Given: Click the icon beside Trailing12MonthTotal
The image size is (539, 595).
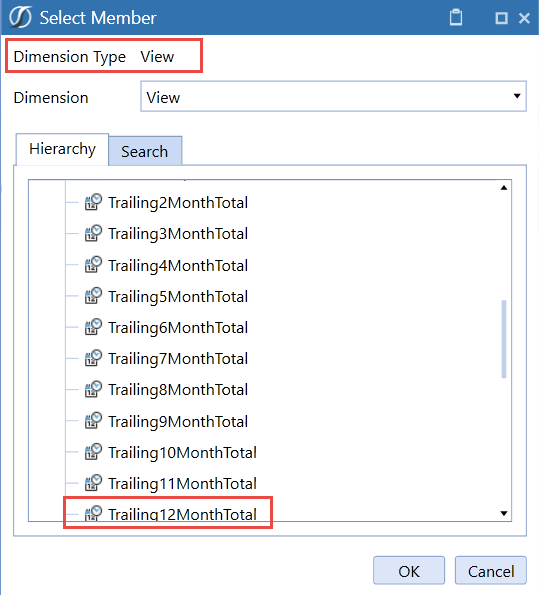Looking at the screenshot, I should coord(93,513).
